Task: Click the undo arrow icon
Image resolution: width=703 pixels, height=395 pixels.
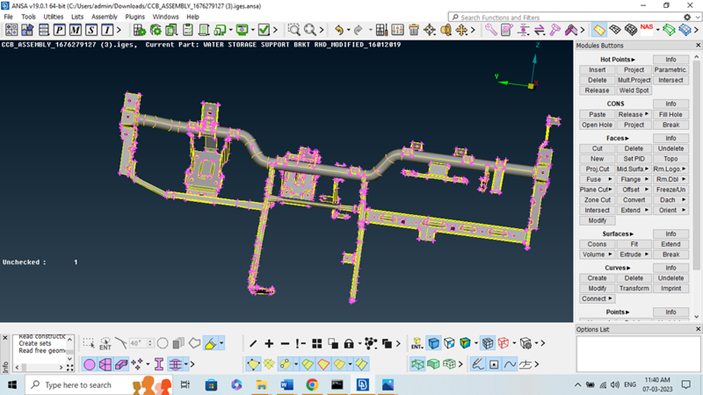Action: tap(339, 30)
